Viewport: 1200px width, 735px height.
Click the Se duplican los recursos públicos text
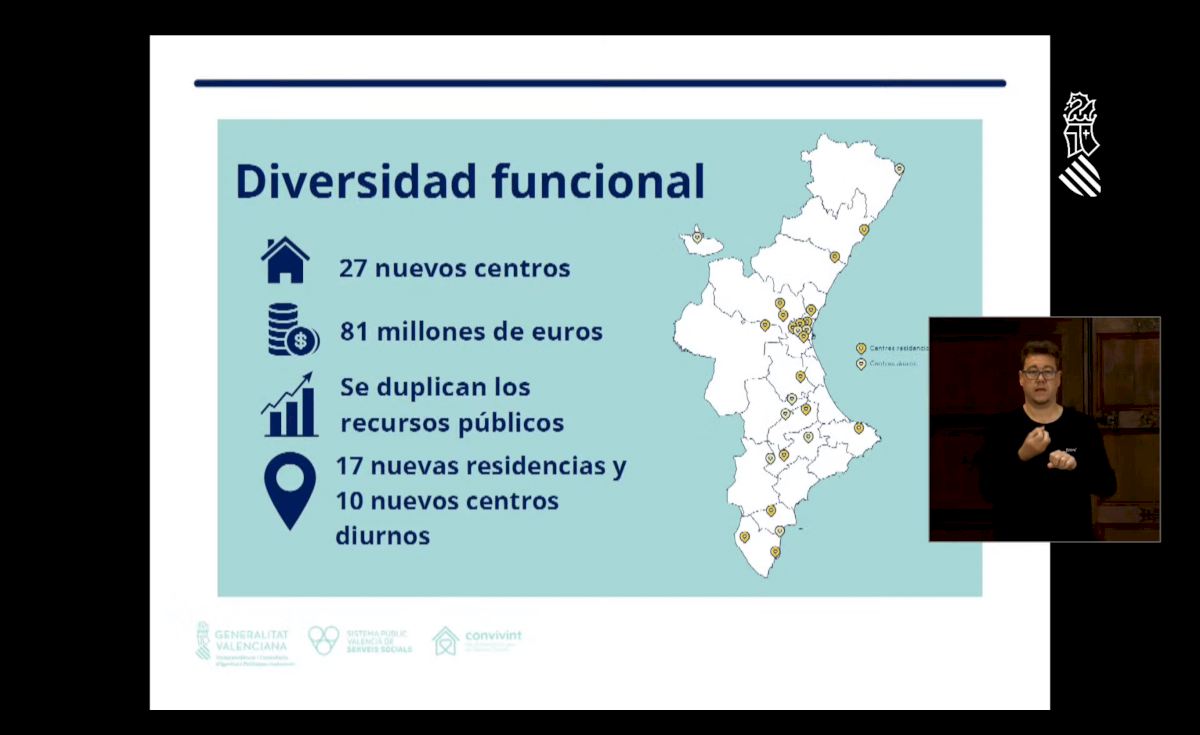click(x=451, y=404)
